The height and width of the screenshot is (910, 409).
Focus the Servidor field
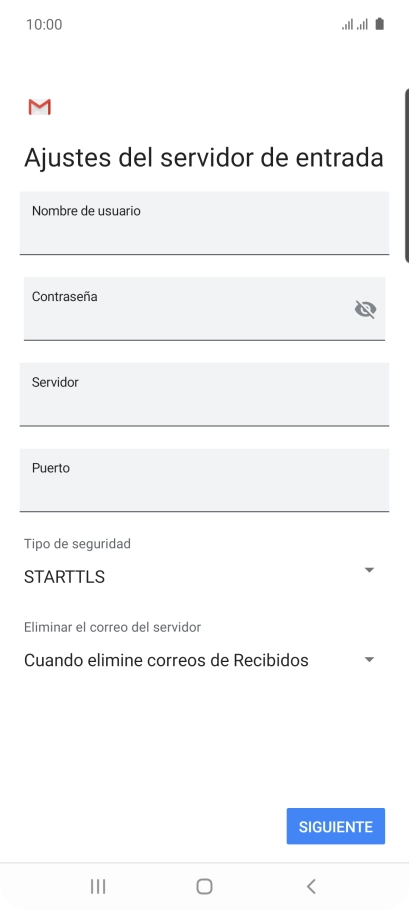click(204, 395)
